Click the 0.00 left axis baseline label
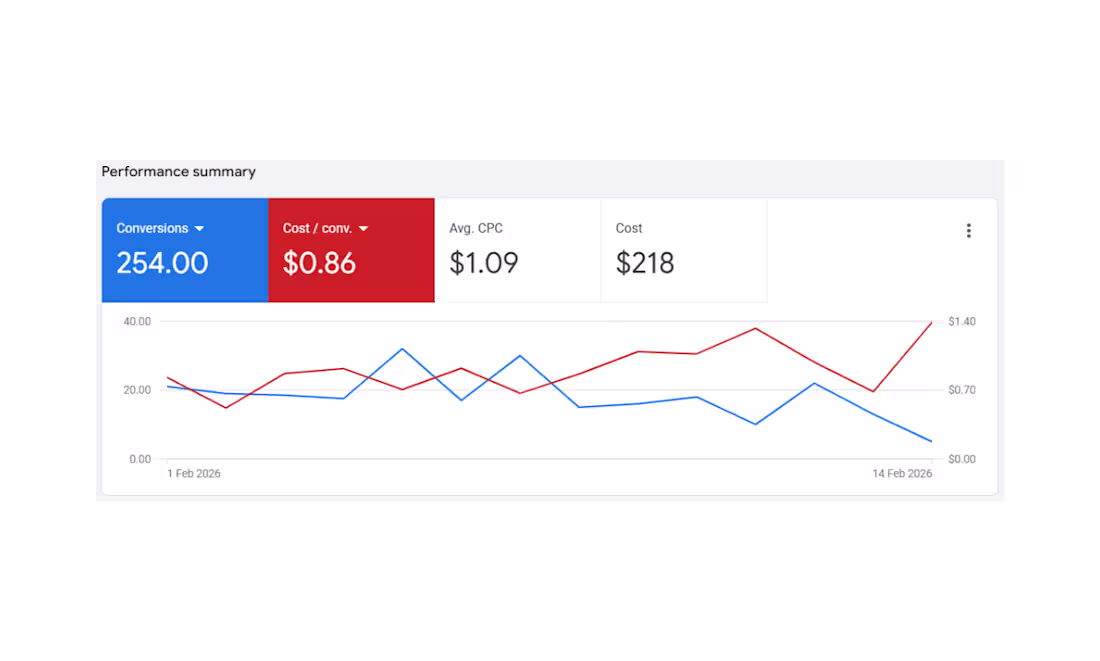Image resolution: width=1100 pixels, height=661 pixels. tap(140, 459)
